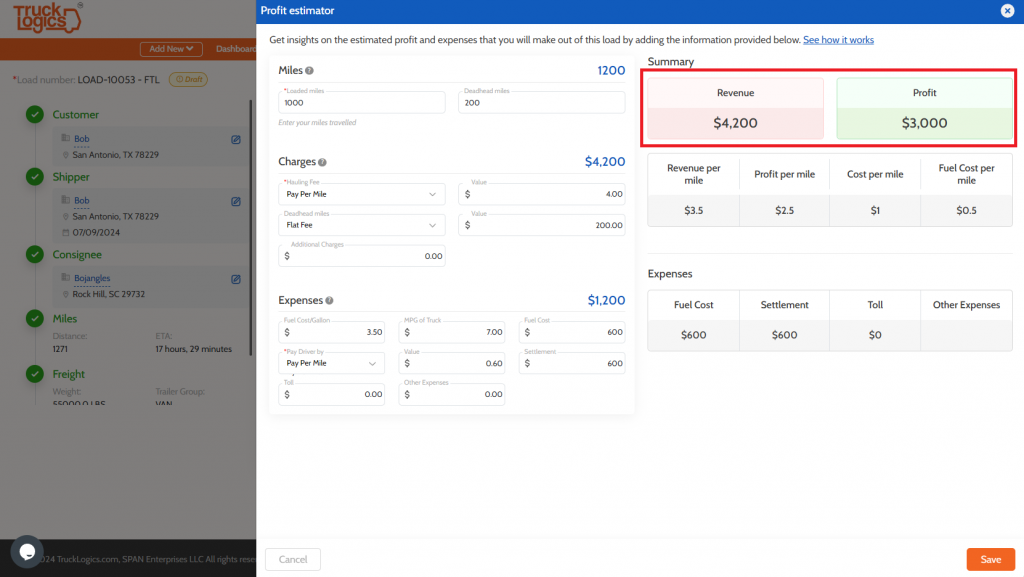Close the Profit estimator dialog
This screenshot has width=1024, height=577.
[1007, 10]
